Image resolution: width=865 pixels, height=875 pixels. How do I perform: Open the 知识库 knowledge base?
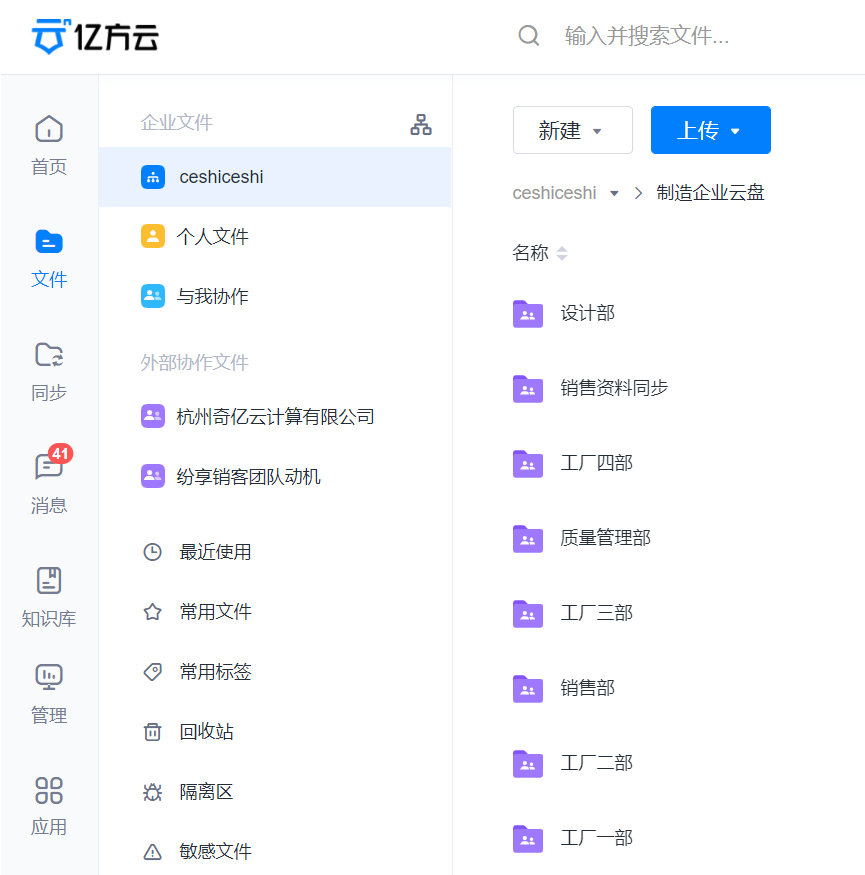click(48, 596)
